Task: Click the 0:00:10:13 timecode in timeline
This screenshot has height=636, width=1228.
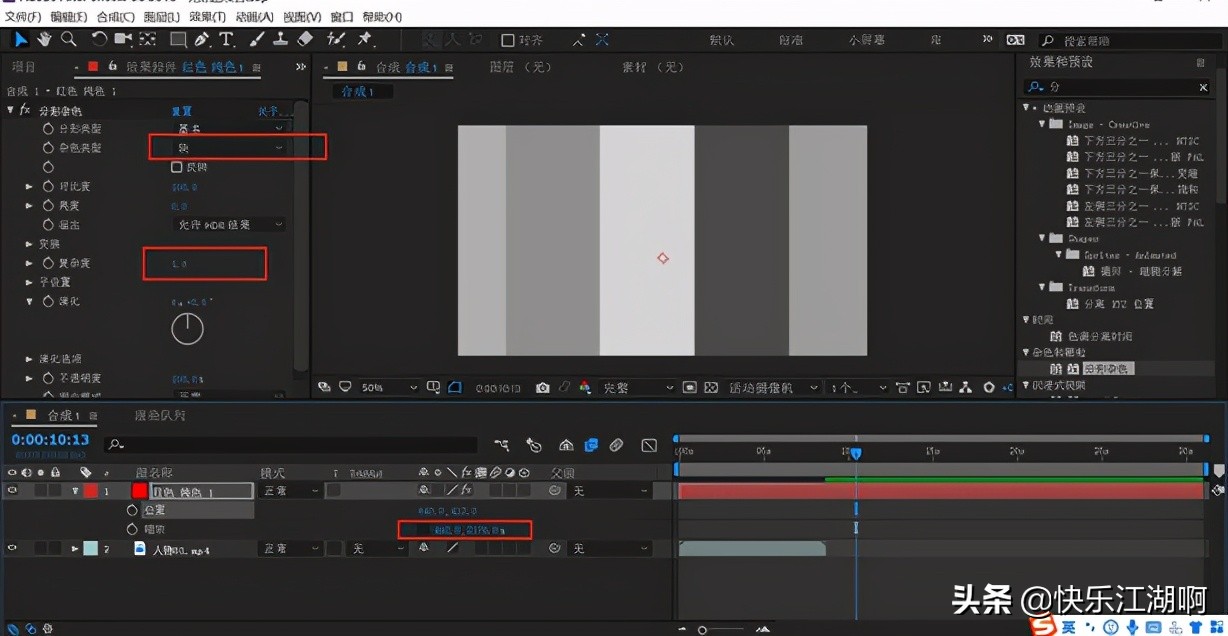Action: coord(50,440)
